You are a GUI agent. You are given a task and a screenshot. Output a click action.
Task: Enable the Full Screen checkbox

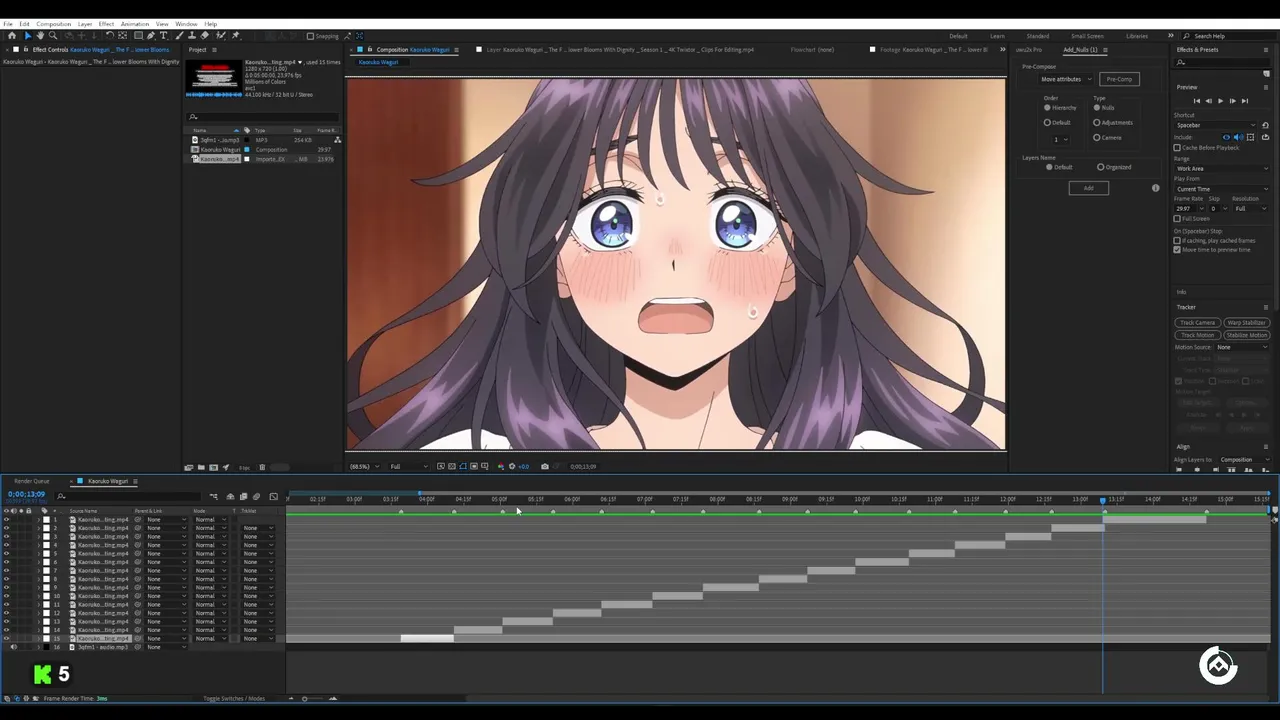pyautogui.click(x=1177, y=218)
